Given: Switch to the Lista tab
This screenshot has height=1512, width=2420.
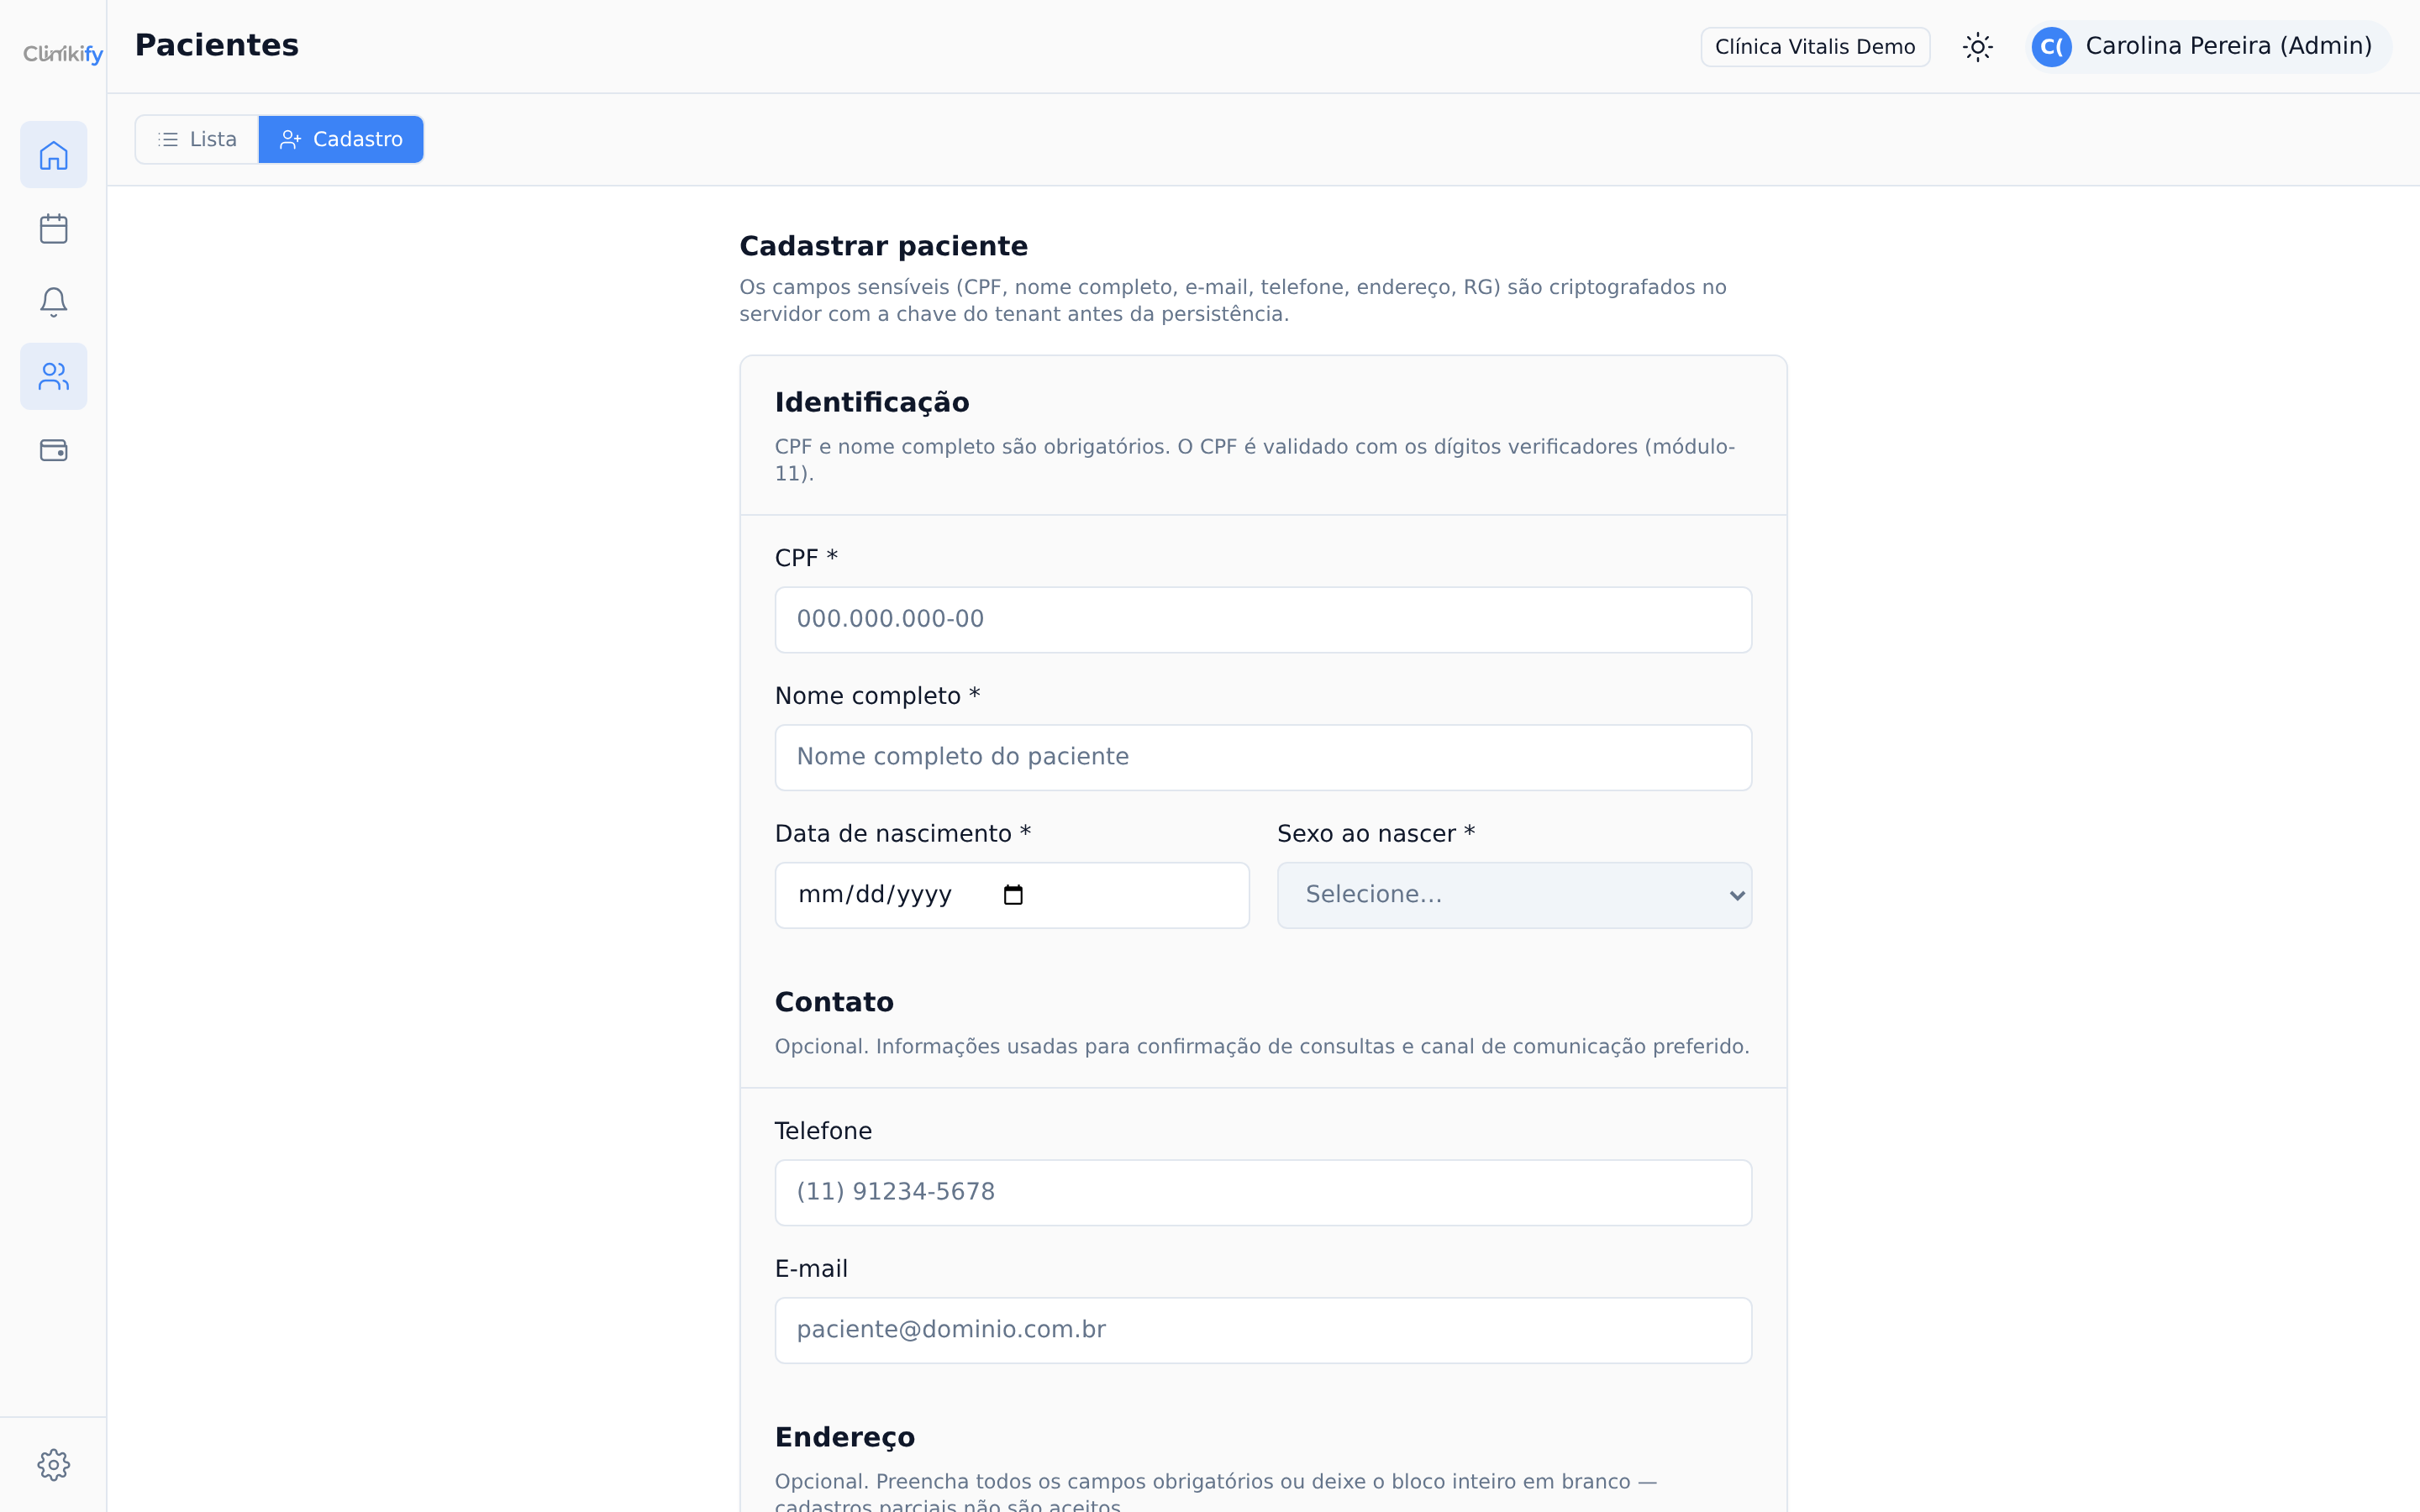Looking at the screenshot, I should (x=197, y=139).
